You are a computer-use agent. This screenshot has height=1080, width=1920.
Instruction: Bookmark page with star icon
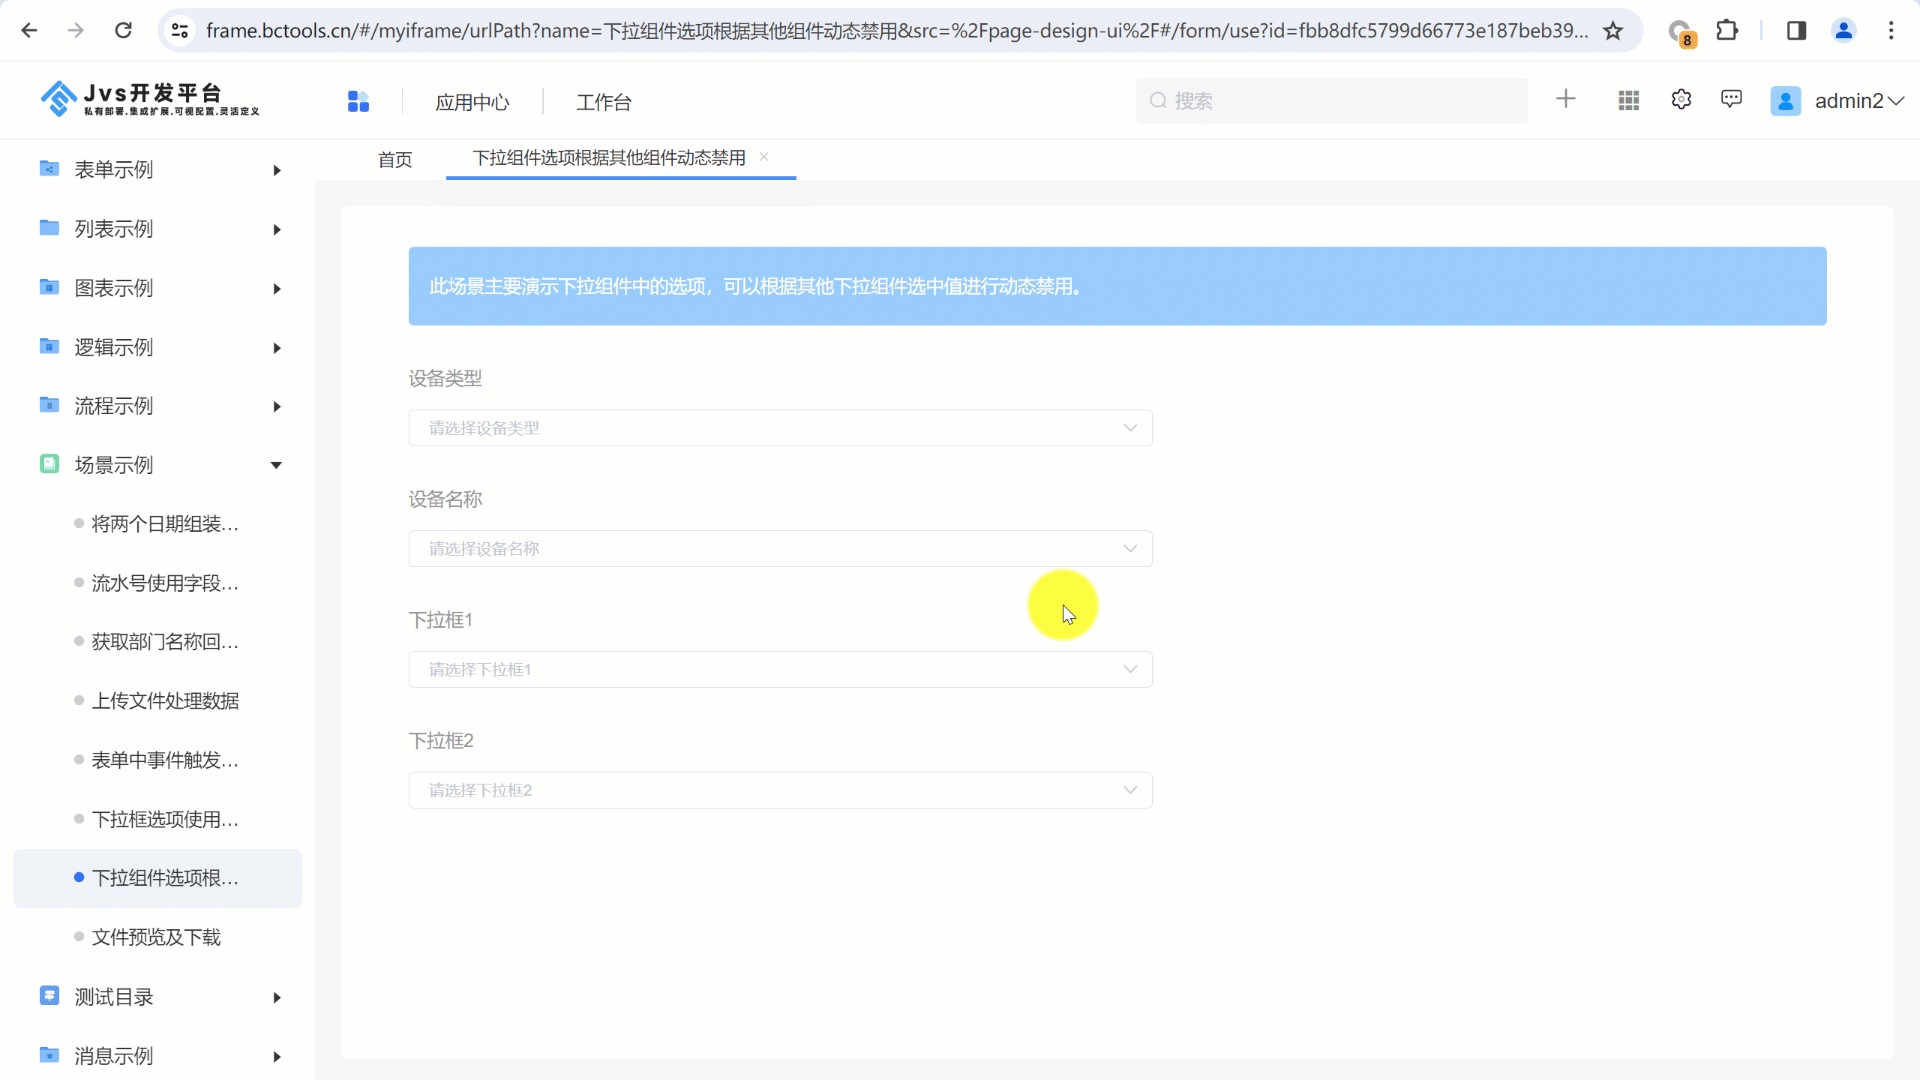pos(1613,31)
